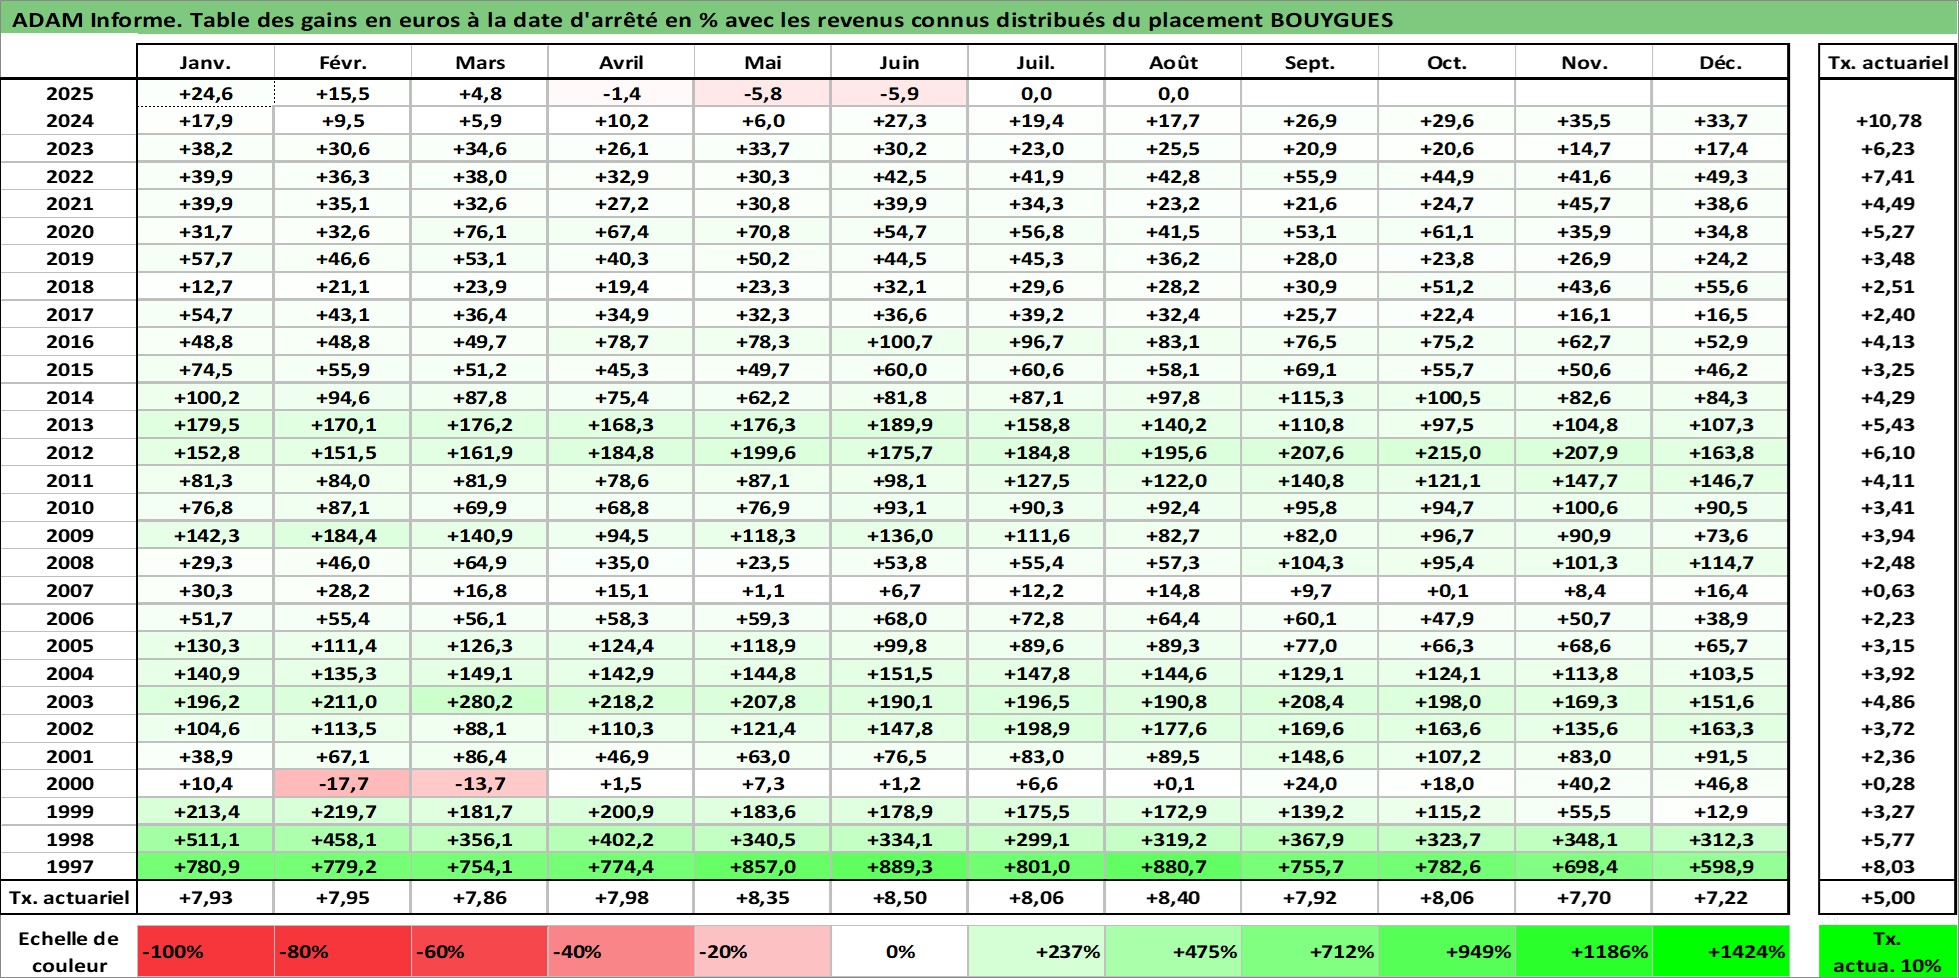Screen dimensions: 1959x978
Task: Select the 'Janv.' column header
Action: (x=206, y=62)
